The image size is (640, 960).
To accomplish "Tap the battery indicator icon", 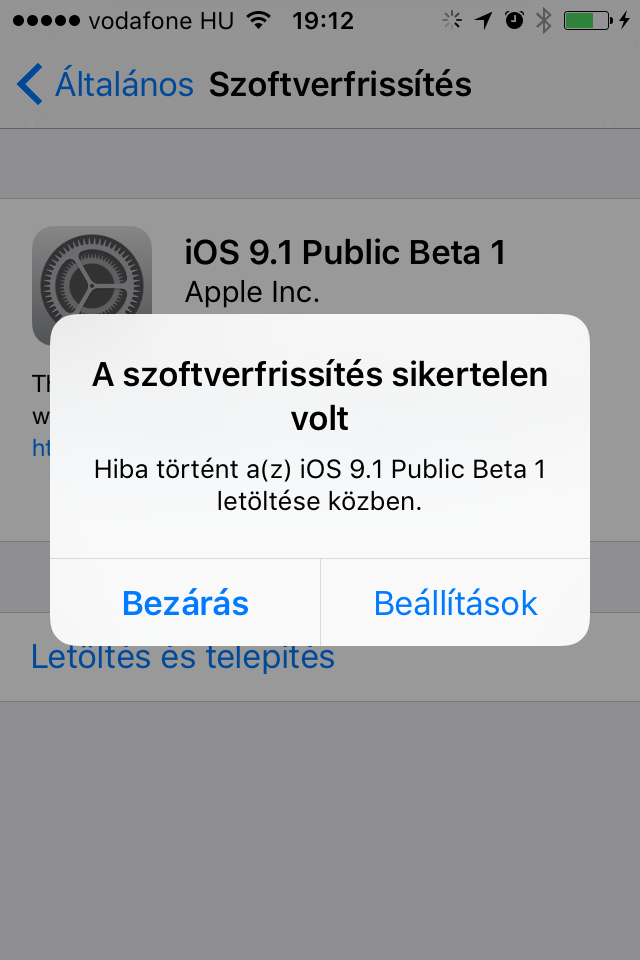I will [588, 21].
